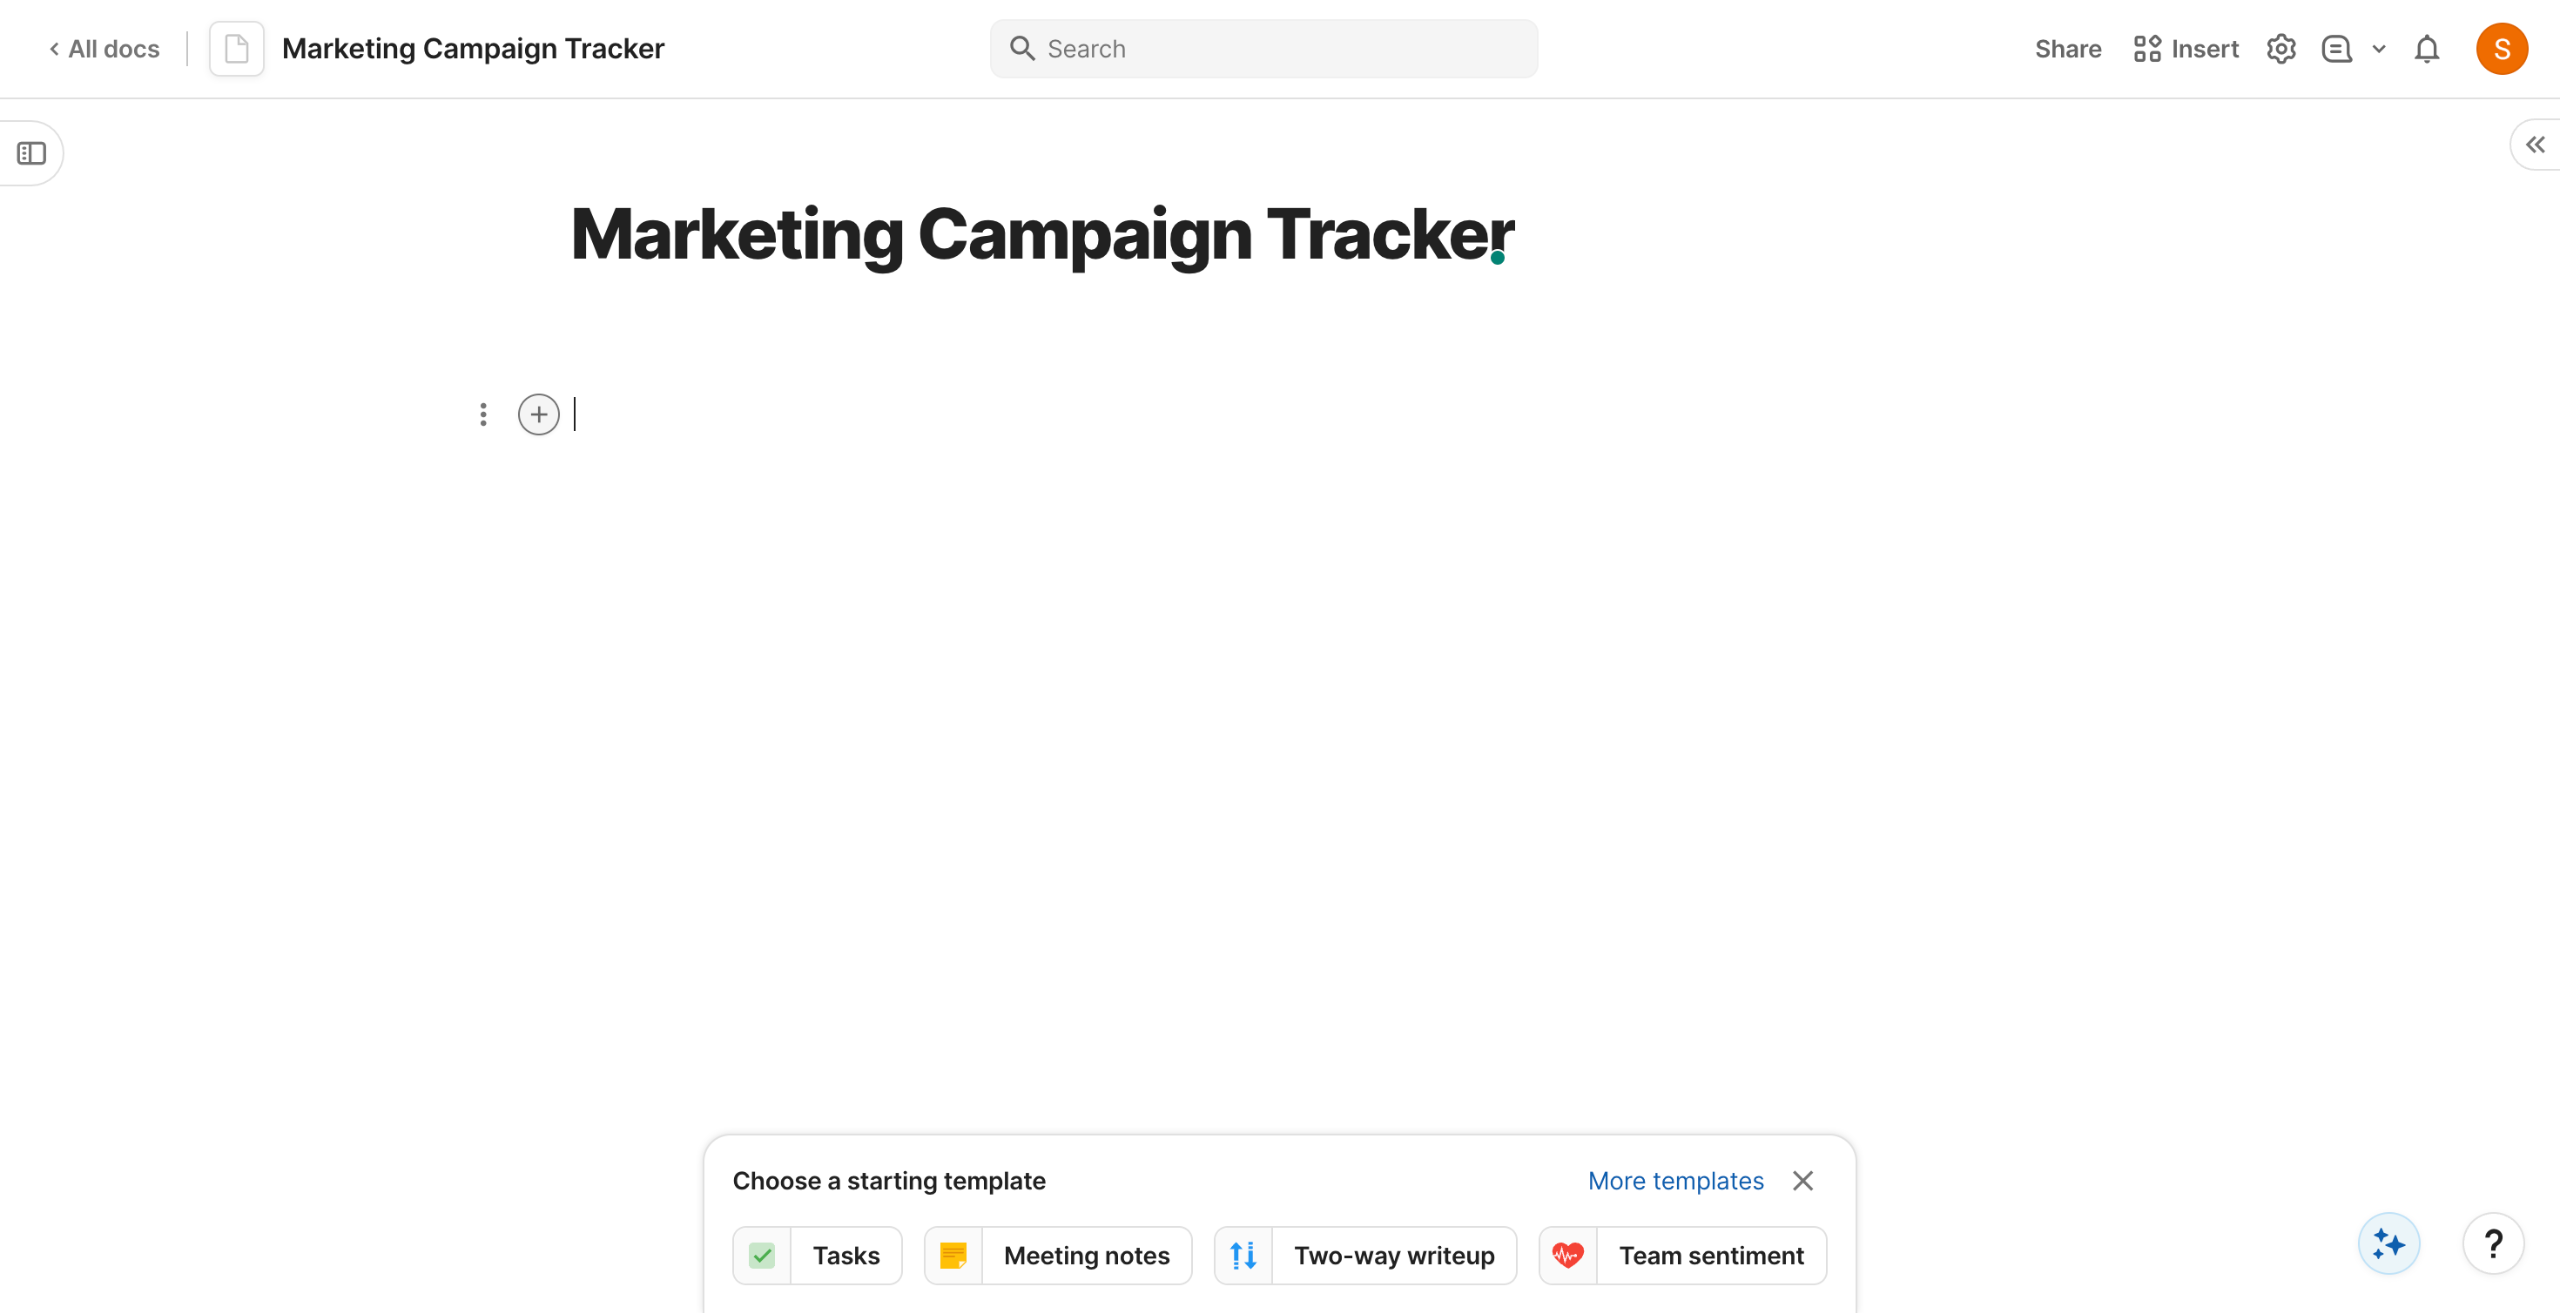Image resolution: width=2560 pixels, height=1313 pixels.
Task: Open the AI sparkle assistant button
Action: tap(2388, 1243)
